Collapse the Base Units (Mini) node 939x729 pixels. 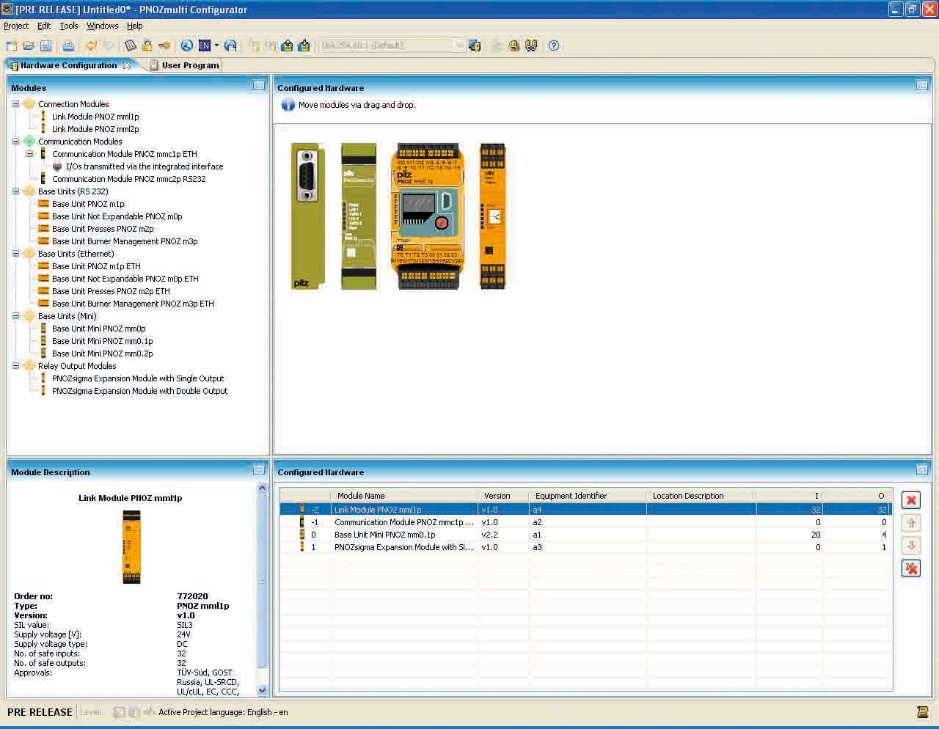coord(16,316)
